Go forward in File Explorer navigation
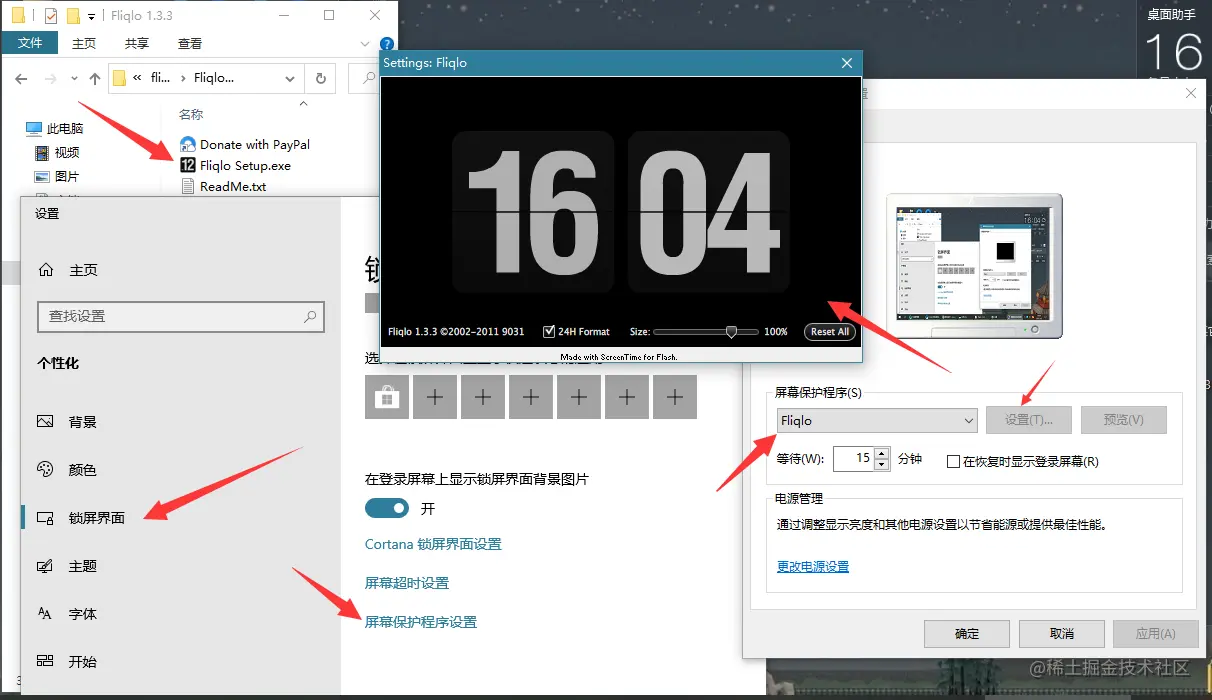The width and height of the screenshot is (1212, 700). 51,78
